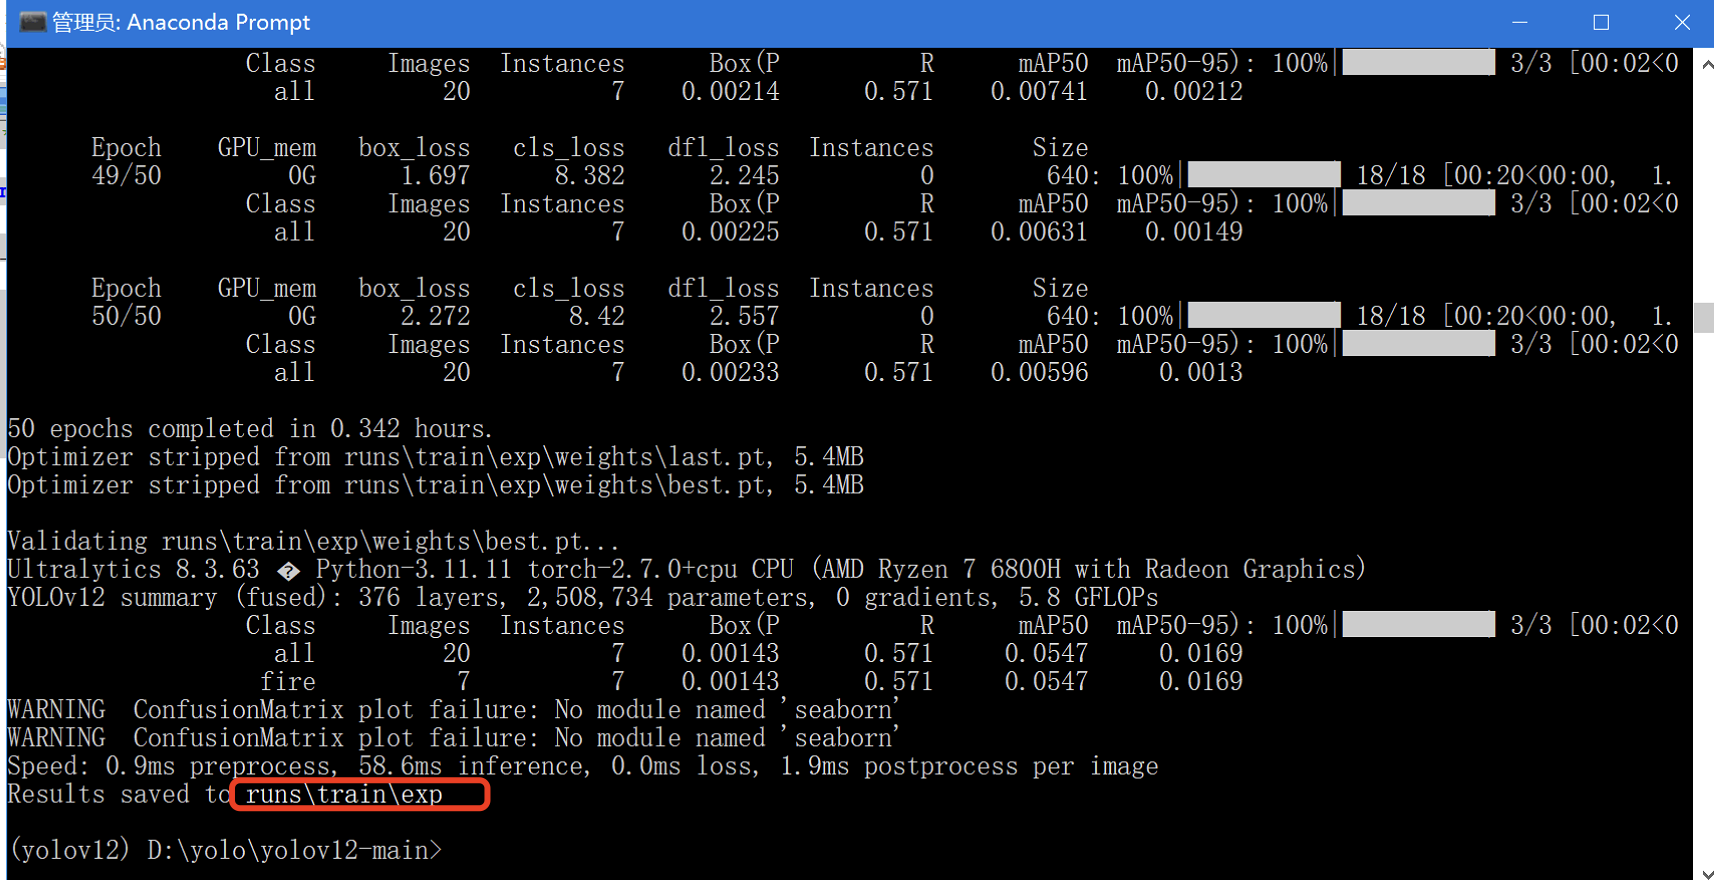Click the best.pt optimizer stripped line
Screen dimensions: 1714x880
436,485
